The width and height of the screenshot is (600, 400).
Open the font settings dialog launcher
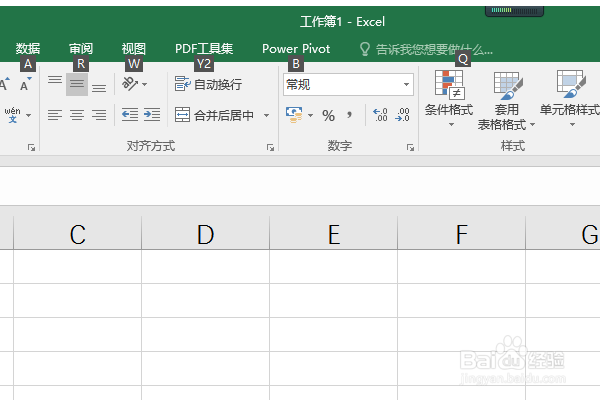[31, 147]
